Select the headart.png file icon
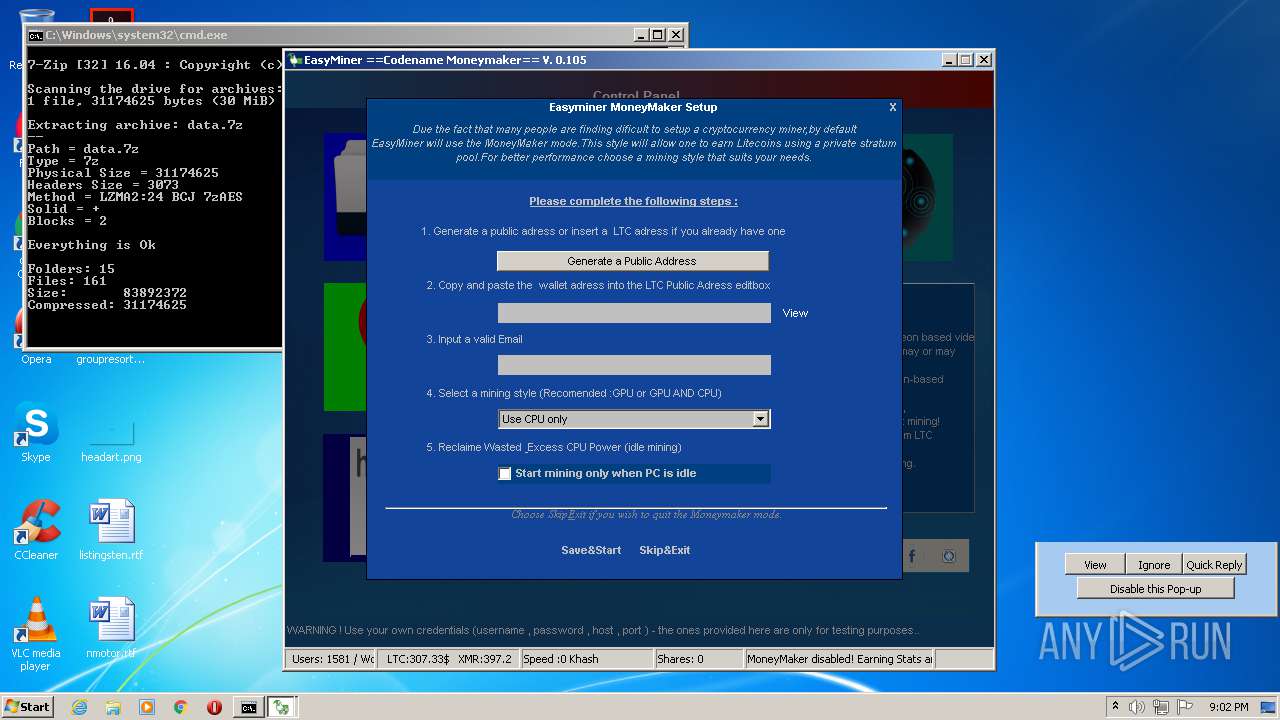1280x720 pixels. pyautogui.click(x=111, y=432)
